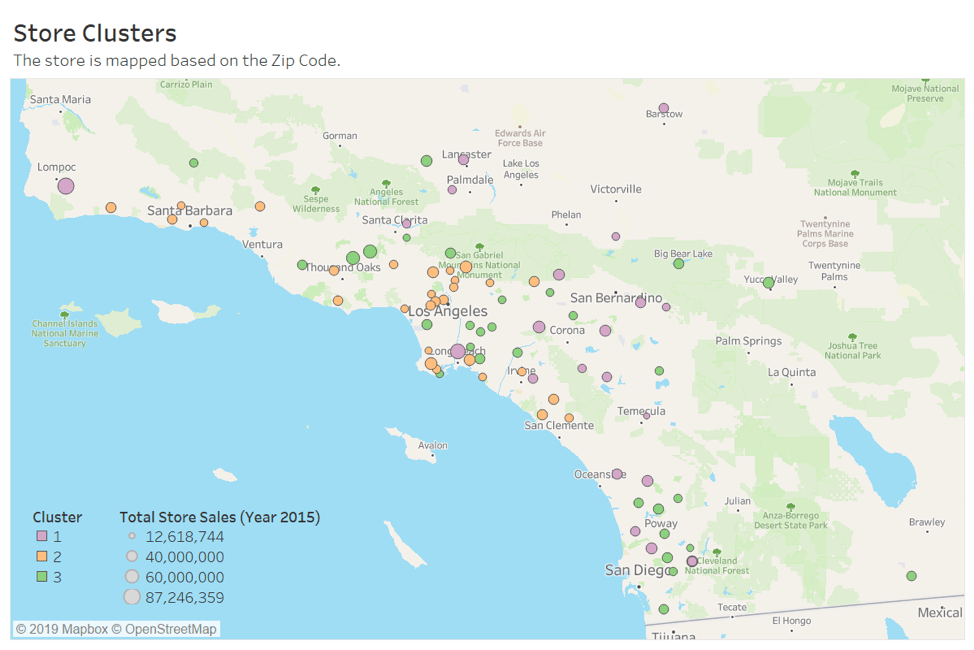The height and width of the screenshot is (650, 974).
Task: Click the Cleveland National Forest tree icon
Action: (x=716, y=551)
